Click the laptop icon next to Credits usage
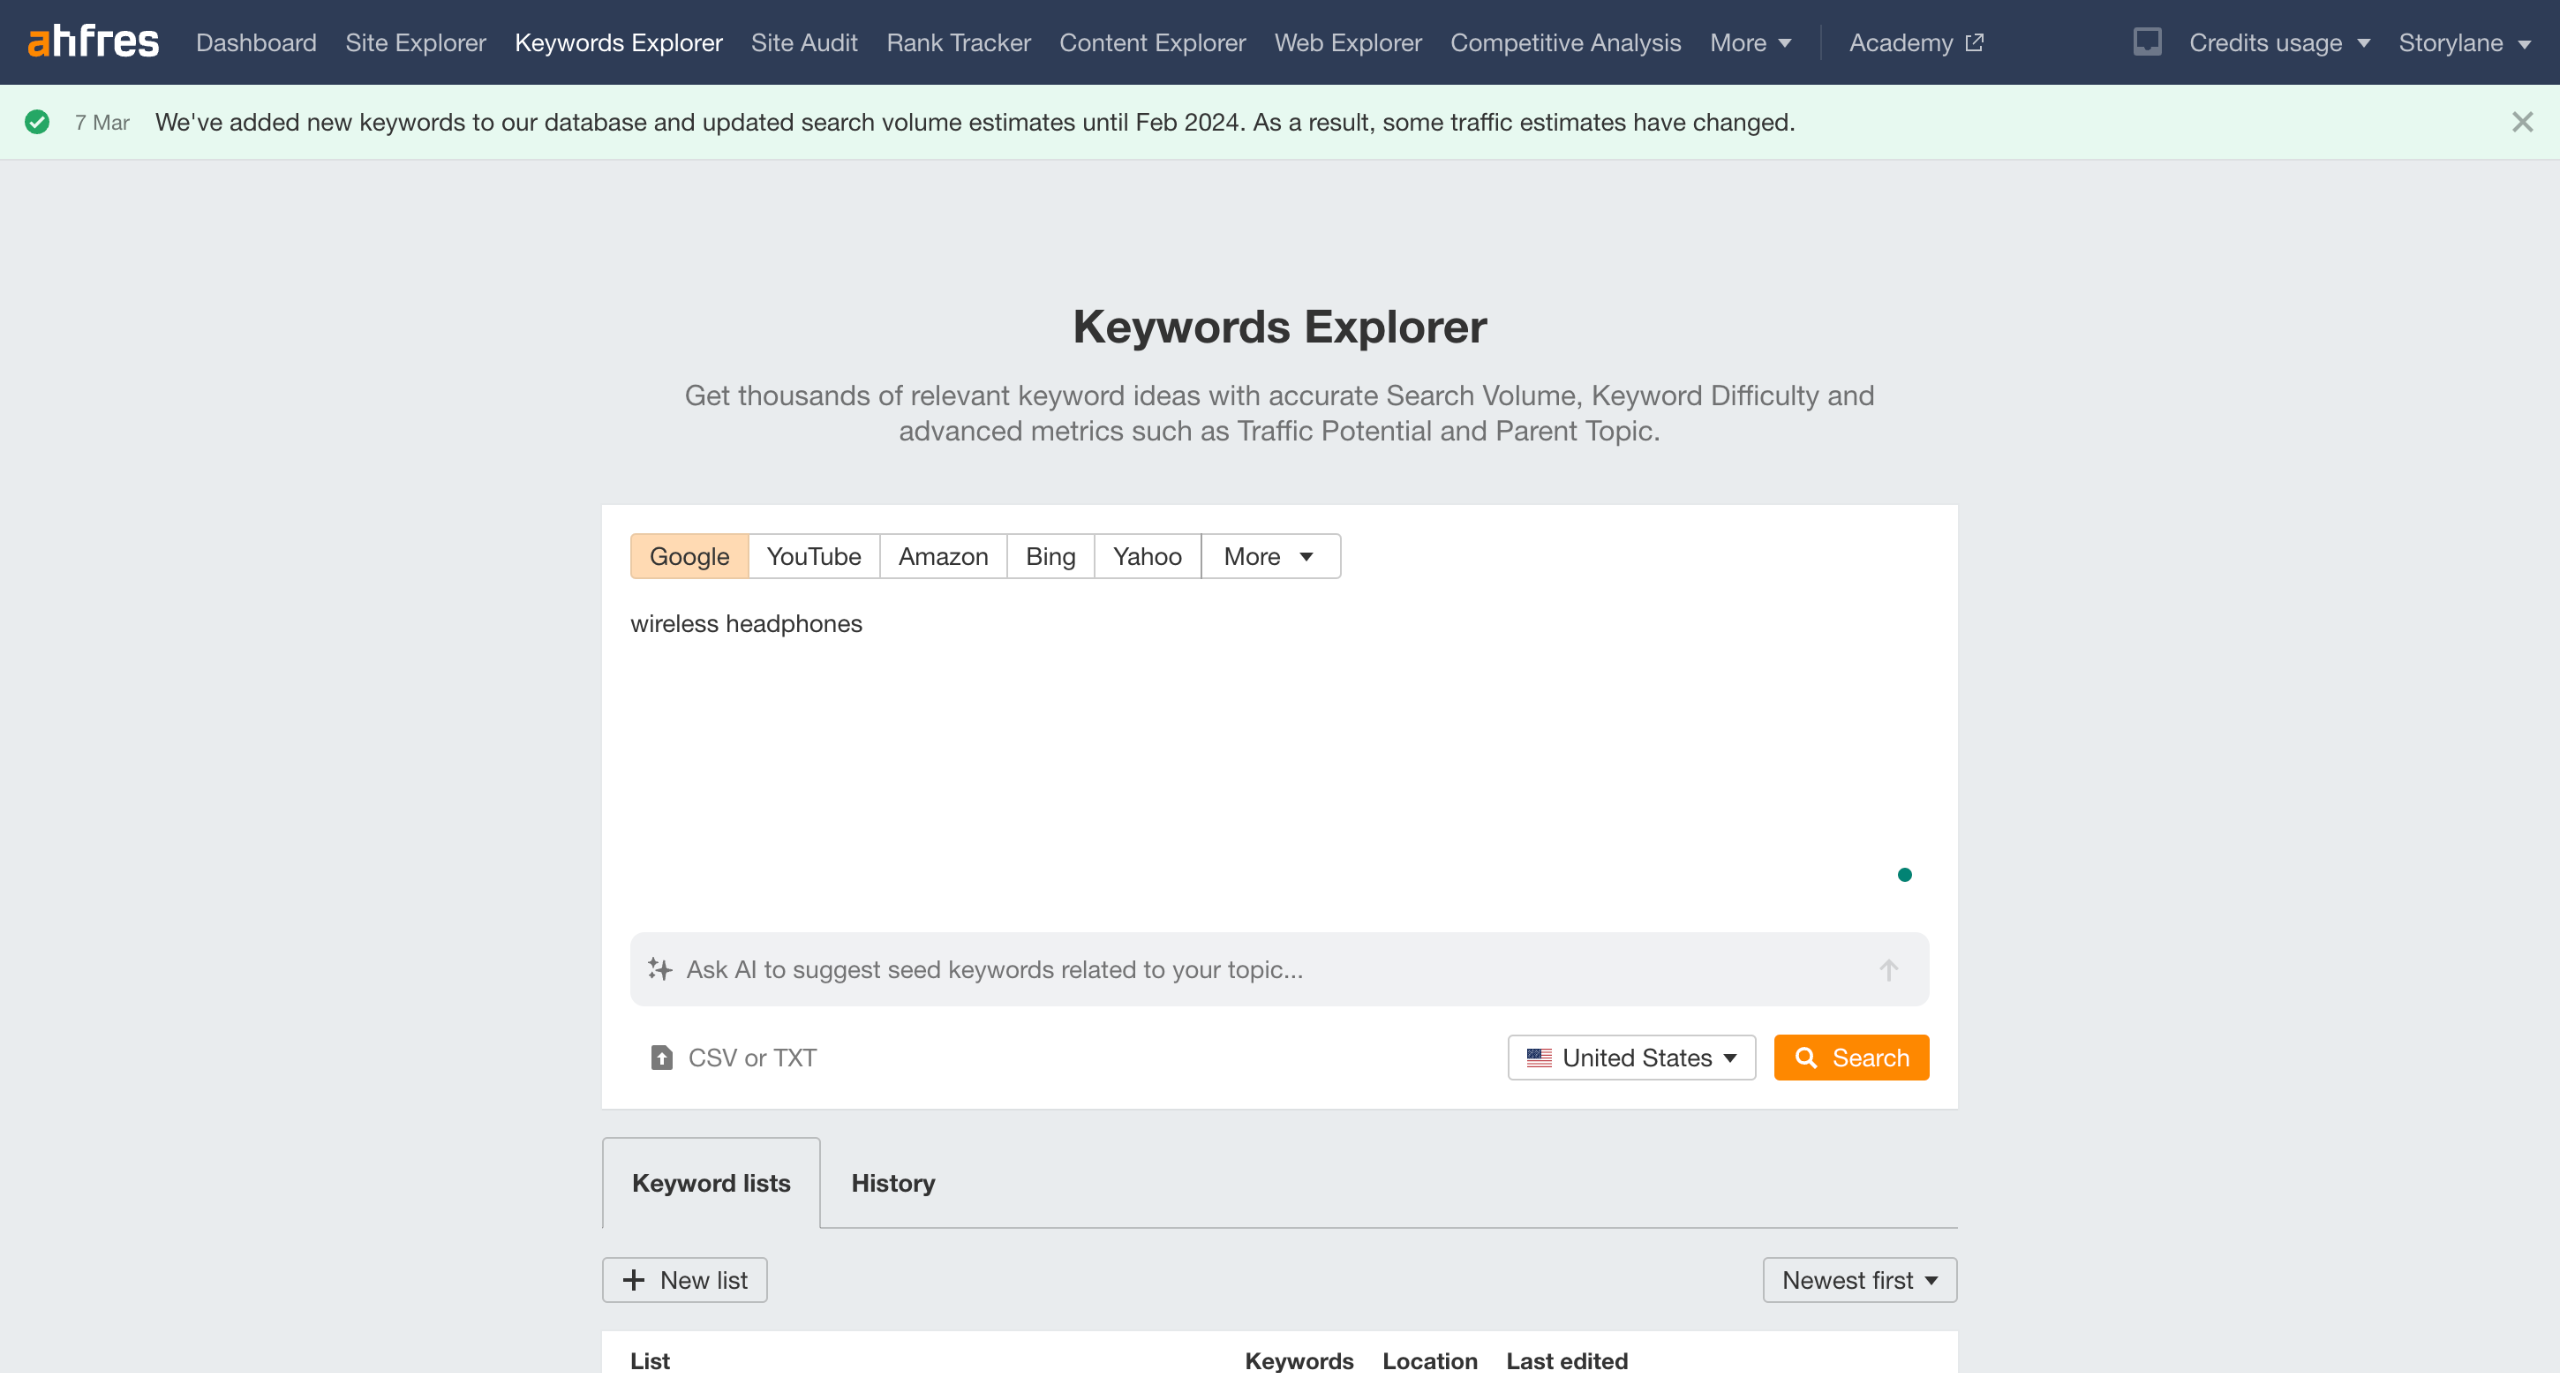This screenshot has width=2560, height=1373. [2146, 42]
